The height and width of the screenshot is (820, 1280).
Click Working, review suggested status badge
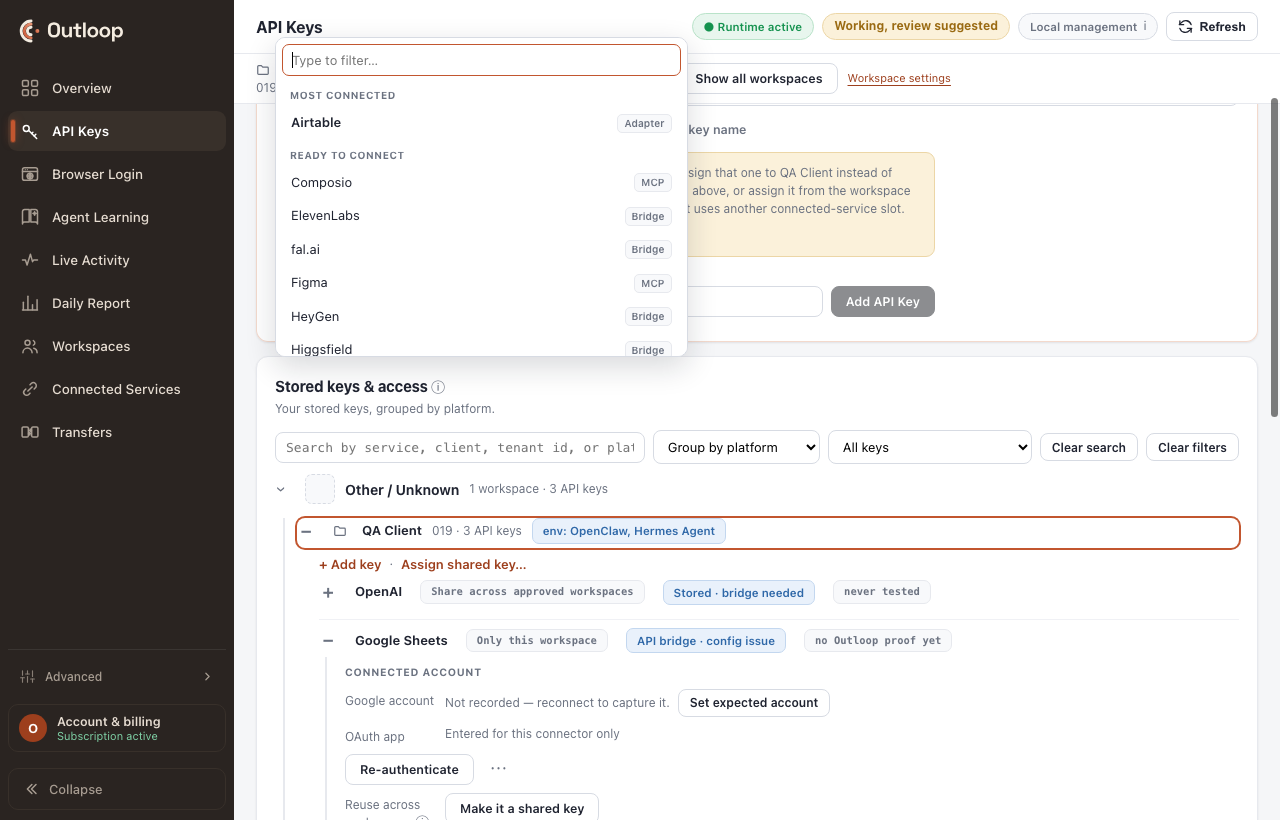[x=916, y=26]
